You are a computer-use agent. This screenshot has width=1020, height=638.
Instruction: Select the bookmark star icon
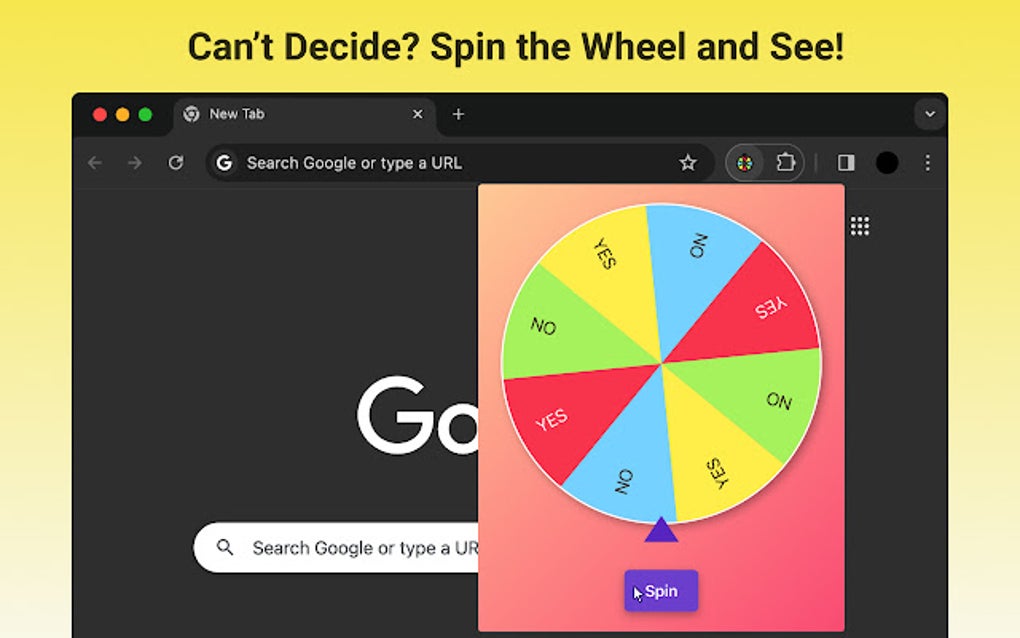tap(688, 161)
